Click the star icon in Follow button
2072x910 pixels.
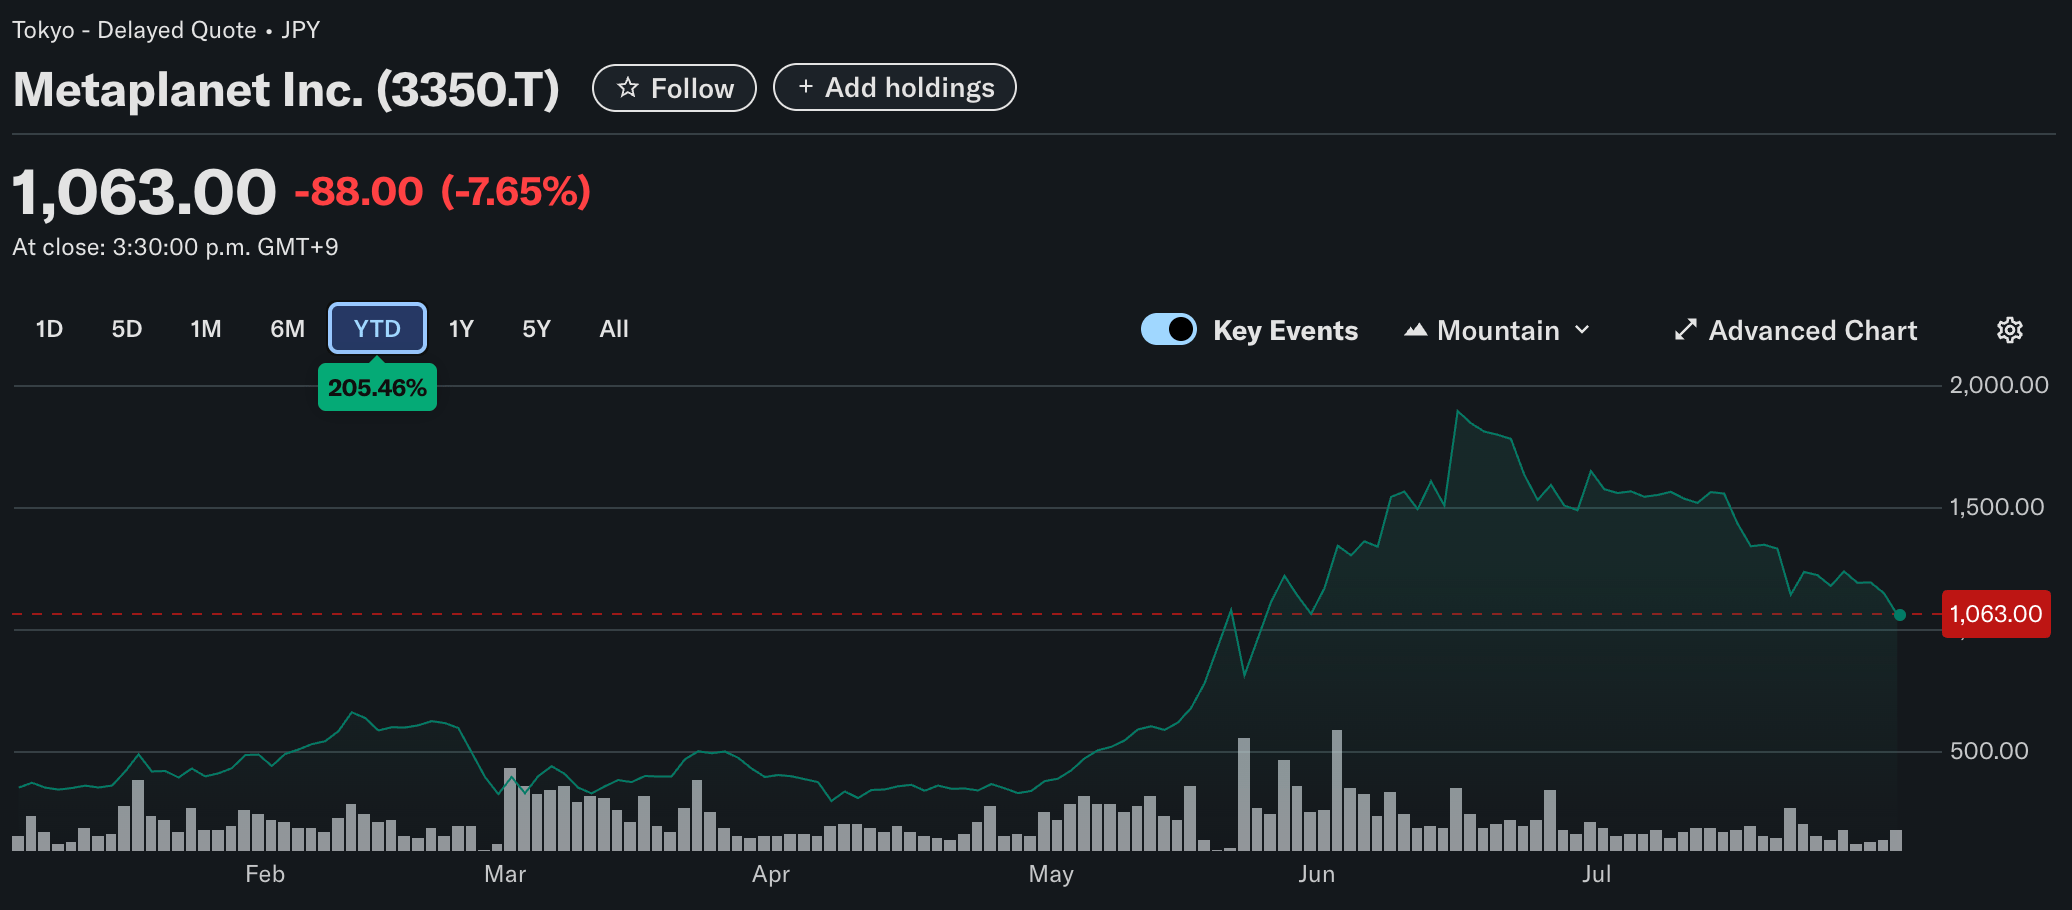coord(627,88)
